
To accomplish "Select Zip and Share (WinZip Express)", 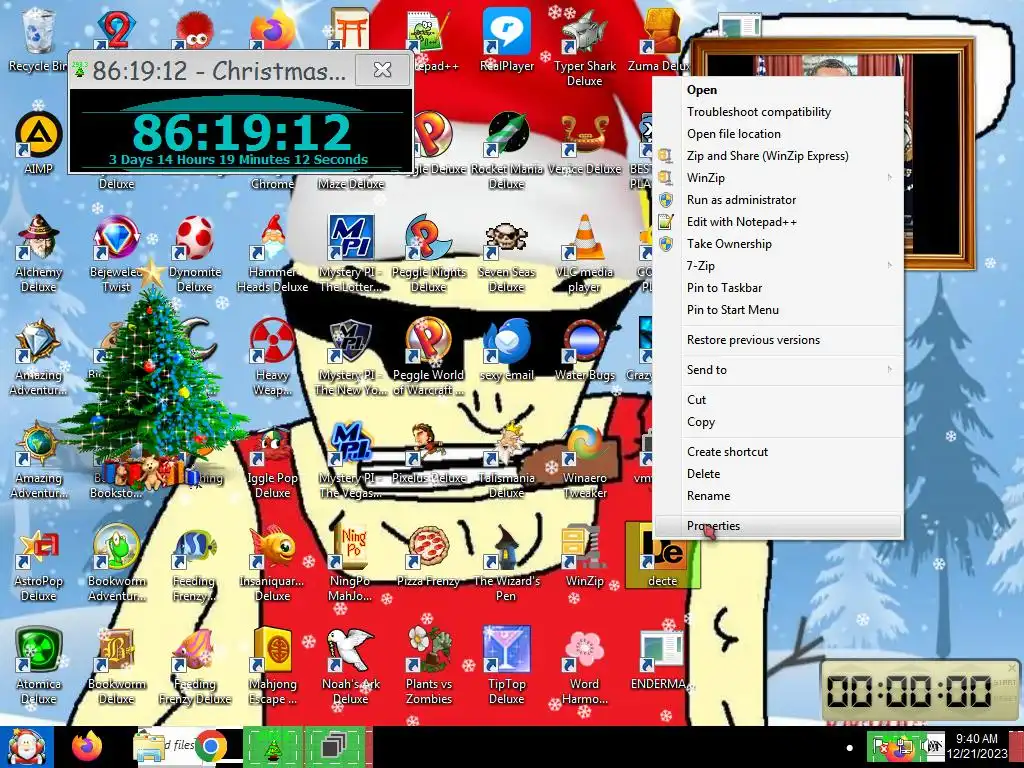I will click(x=778, y=156).
